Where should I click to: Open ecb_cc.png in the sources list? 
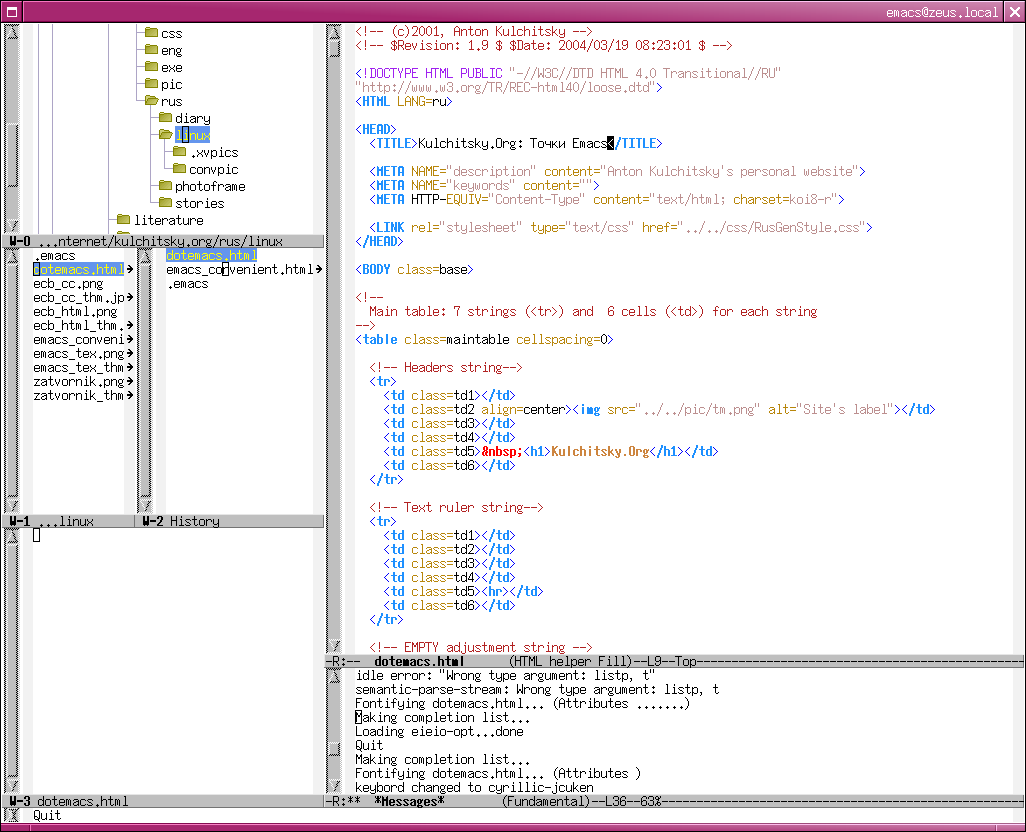(68, 284)
